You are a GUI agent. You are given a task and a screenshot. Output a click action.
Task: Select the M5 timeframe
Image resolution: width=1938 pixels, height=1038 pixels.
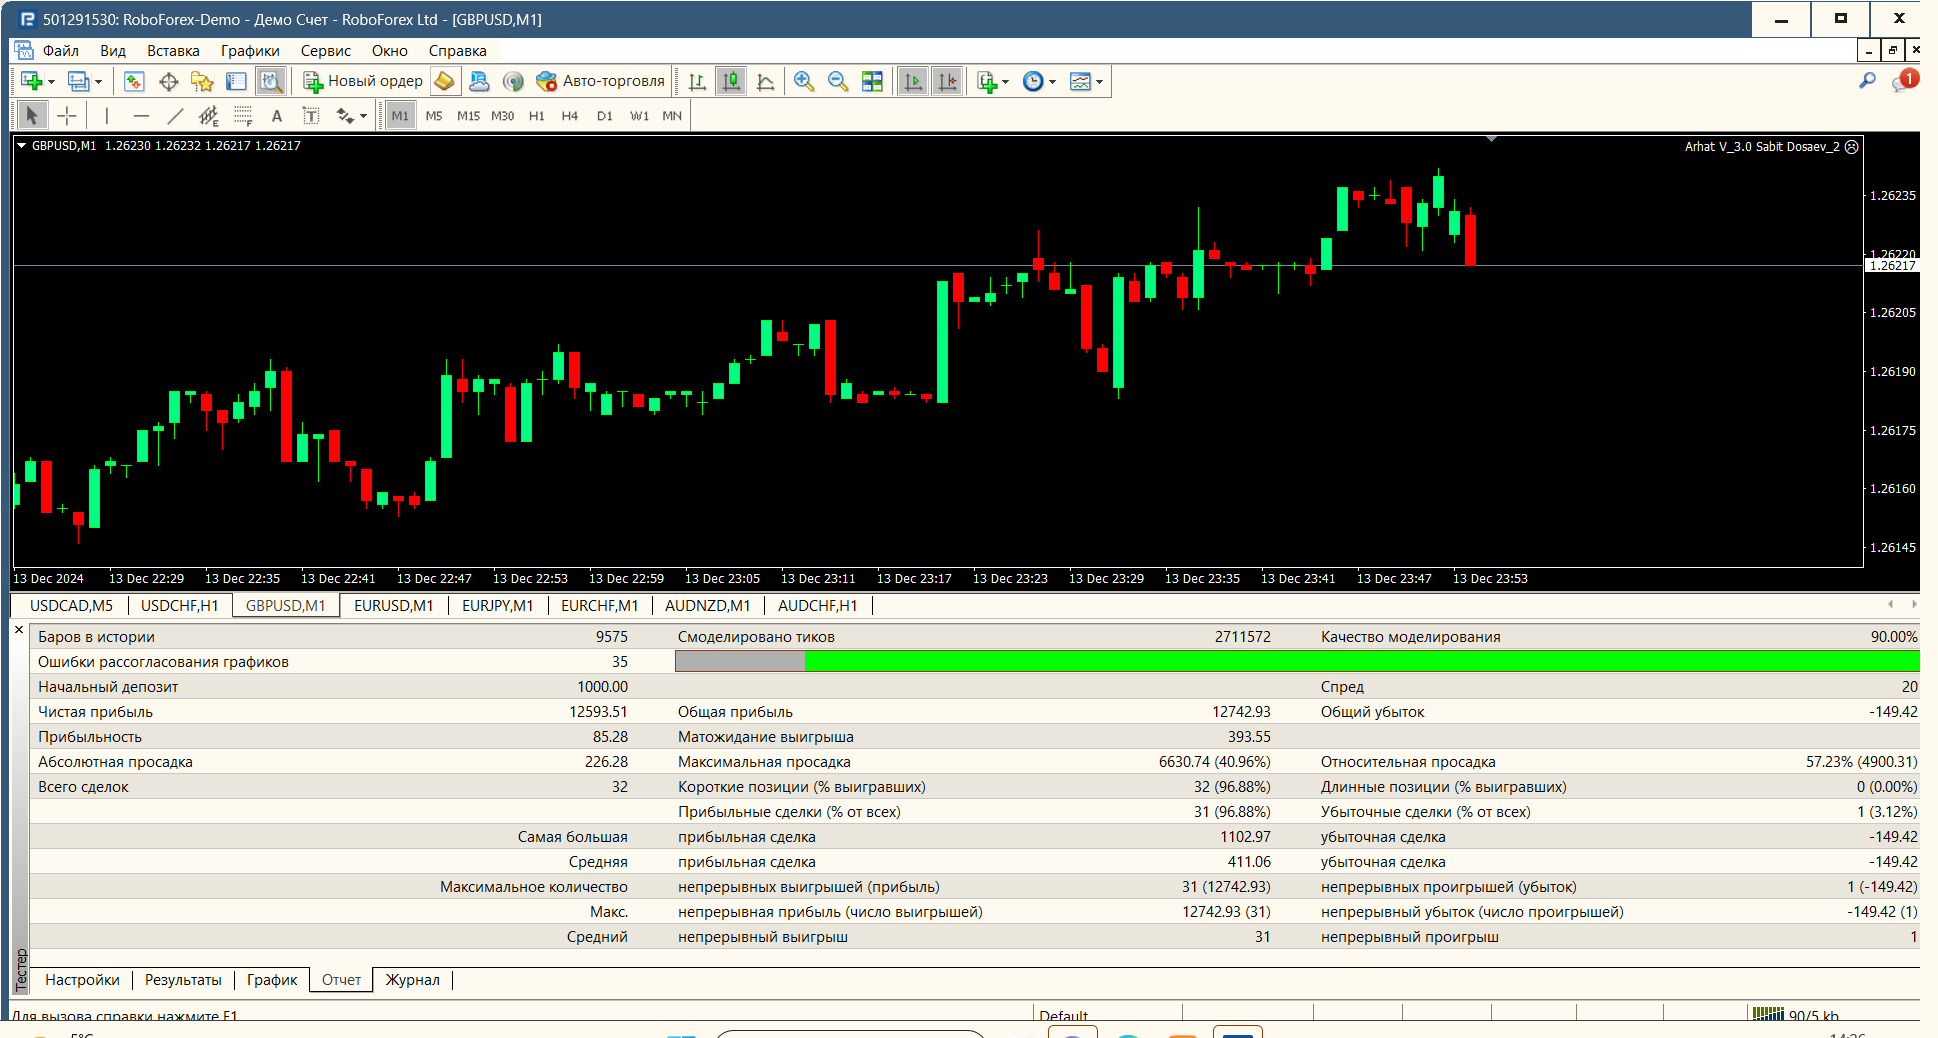[434, 116]
